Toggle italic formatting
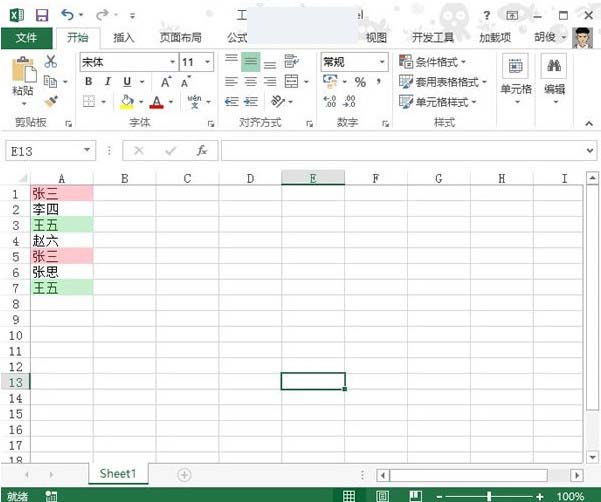Image resolution: width=601 pixels, height=502 pixels. (x=108, y=81)
